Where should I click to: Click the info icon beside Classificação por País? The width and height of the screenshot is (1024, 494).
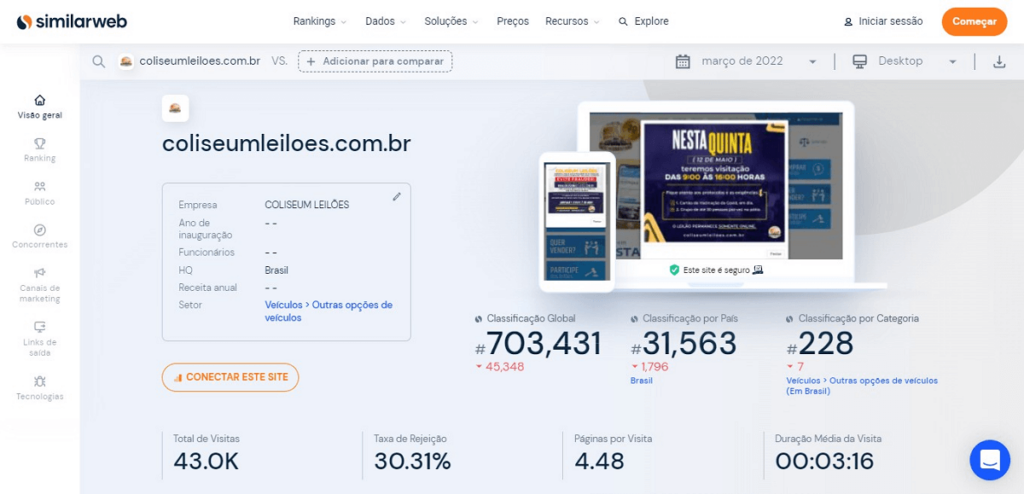pyautogui.click(x=634, y=319)
